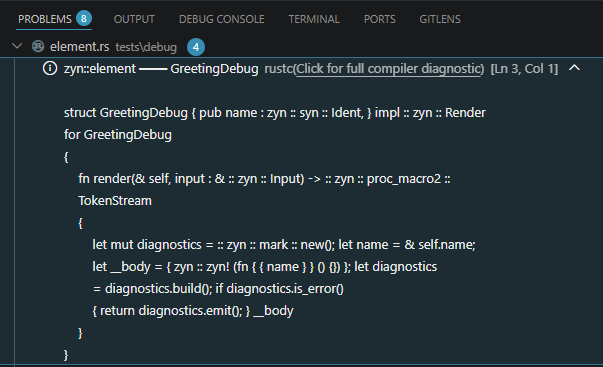The width and height of the screenshot is (603, 367).
Task: Click the element.rs badge showing 4
Action: 196,47
